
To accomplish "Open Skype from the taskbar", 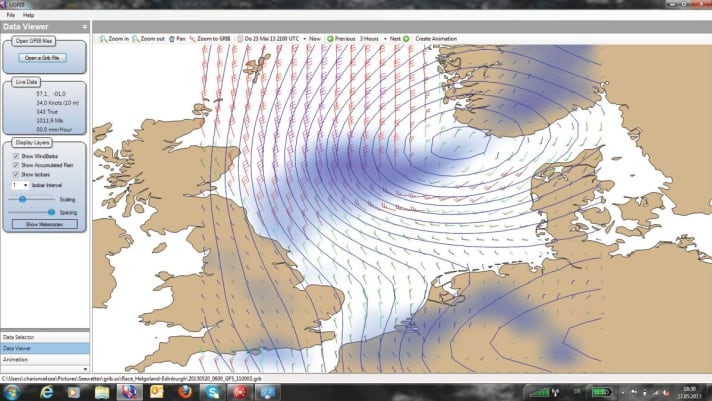I will (213, 392).
